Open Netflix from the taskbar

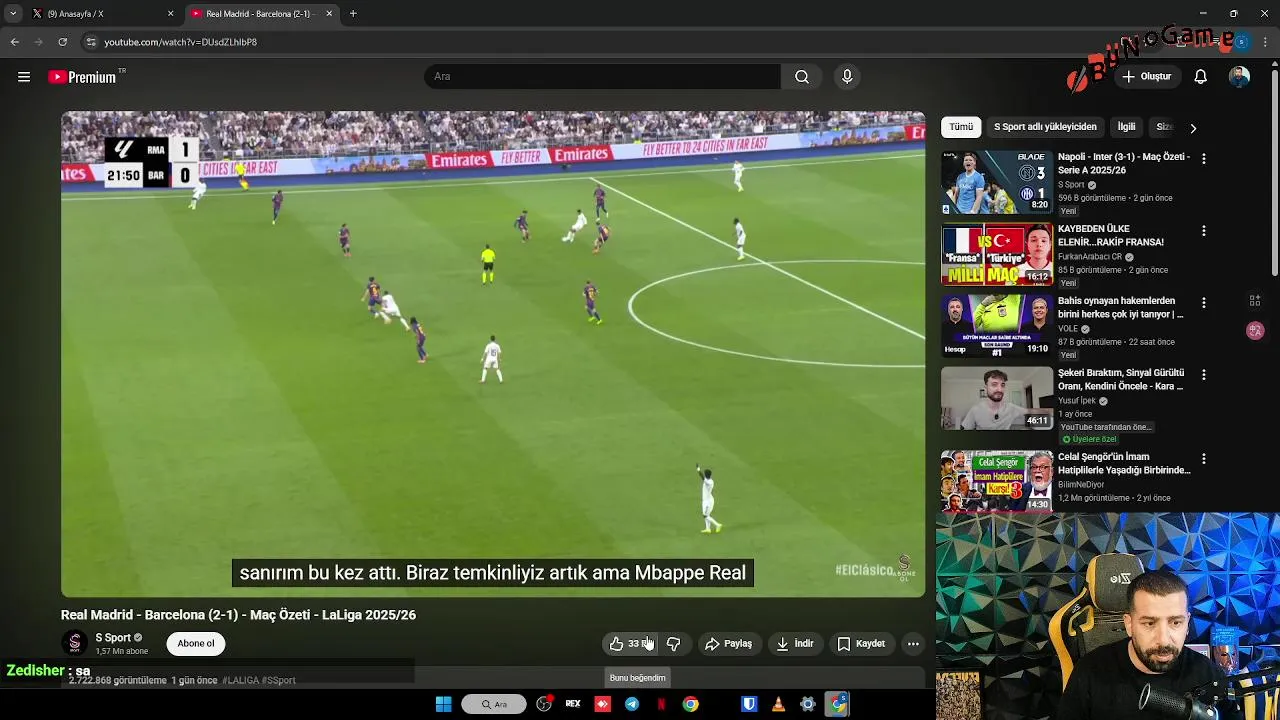661,704
